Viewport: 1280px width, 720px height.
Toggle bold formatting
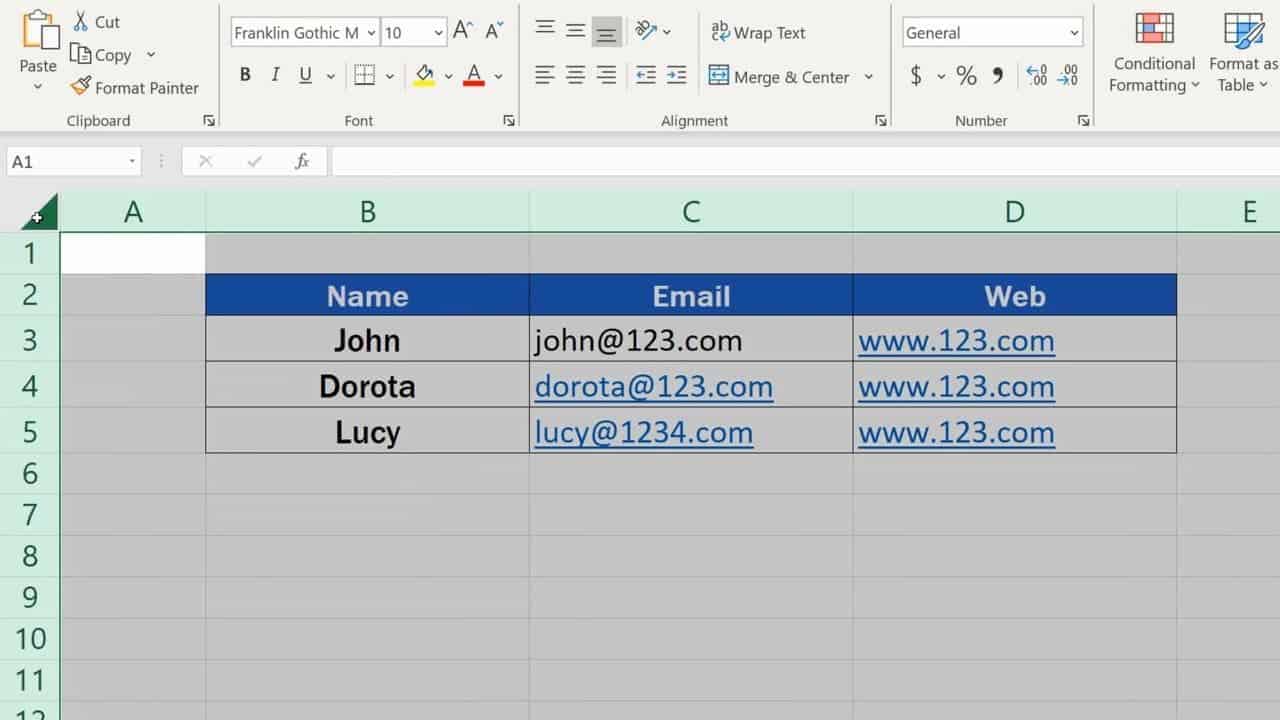[x=245, y=75]
